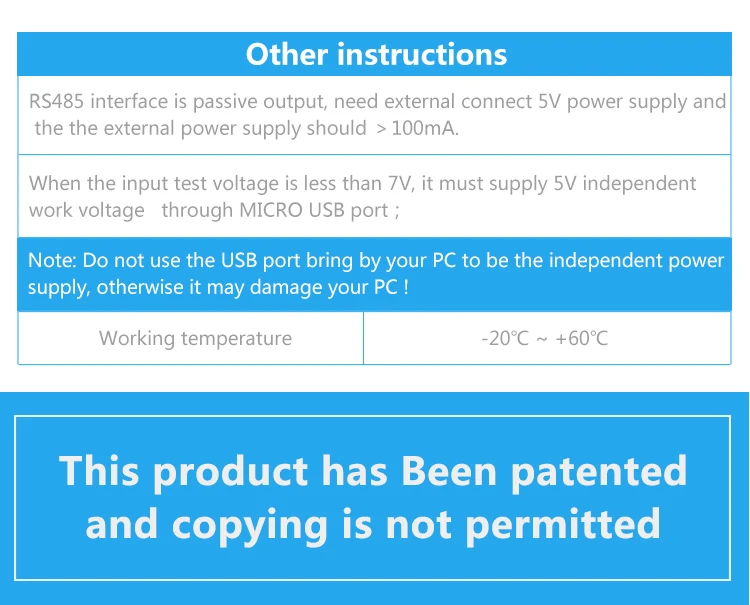Click the "+60℃" maximum temperature value
This screenshot has width=750, height=605.
582,339
